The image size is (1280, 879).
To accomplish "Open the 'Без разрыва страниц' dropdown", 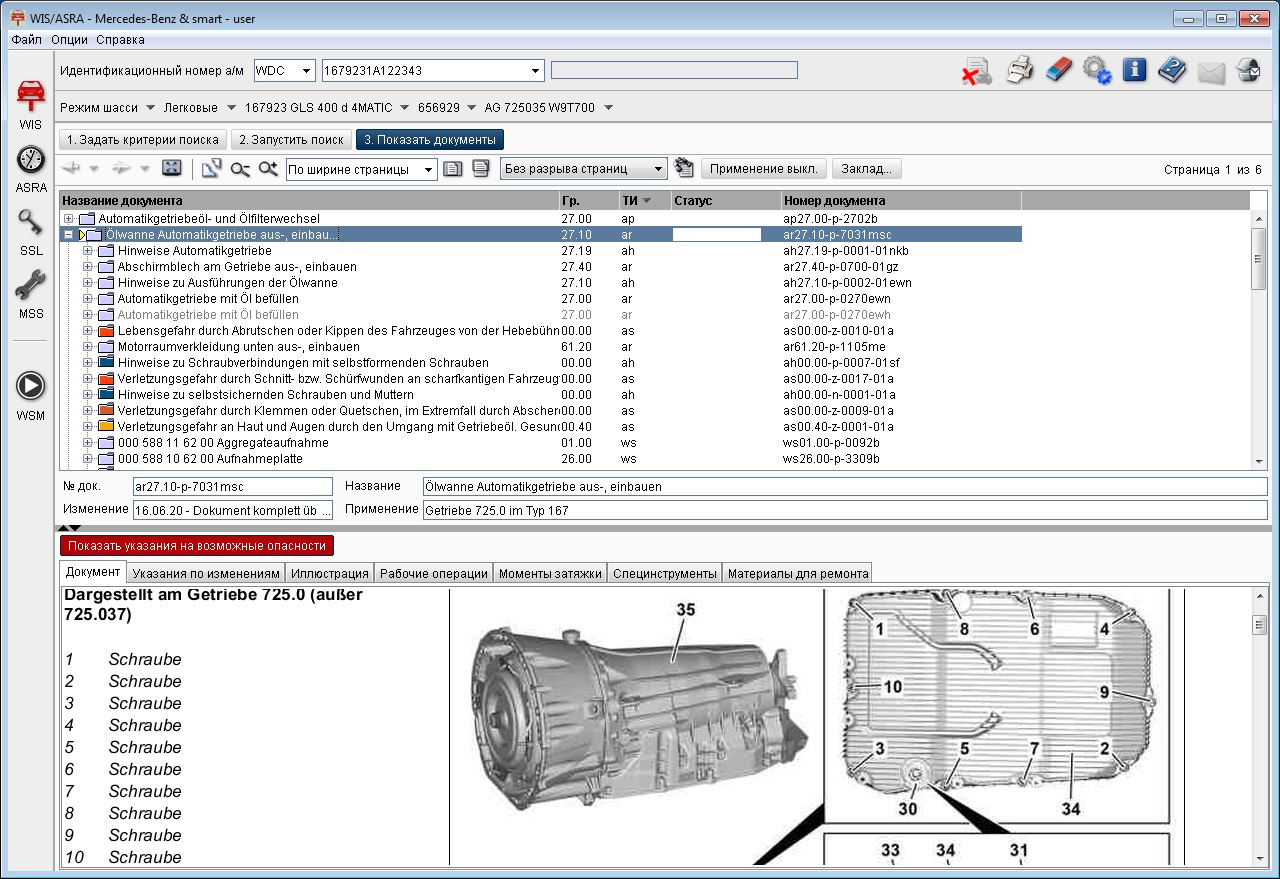I will click(657, 170).
